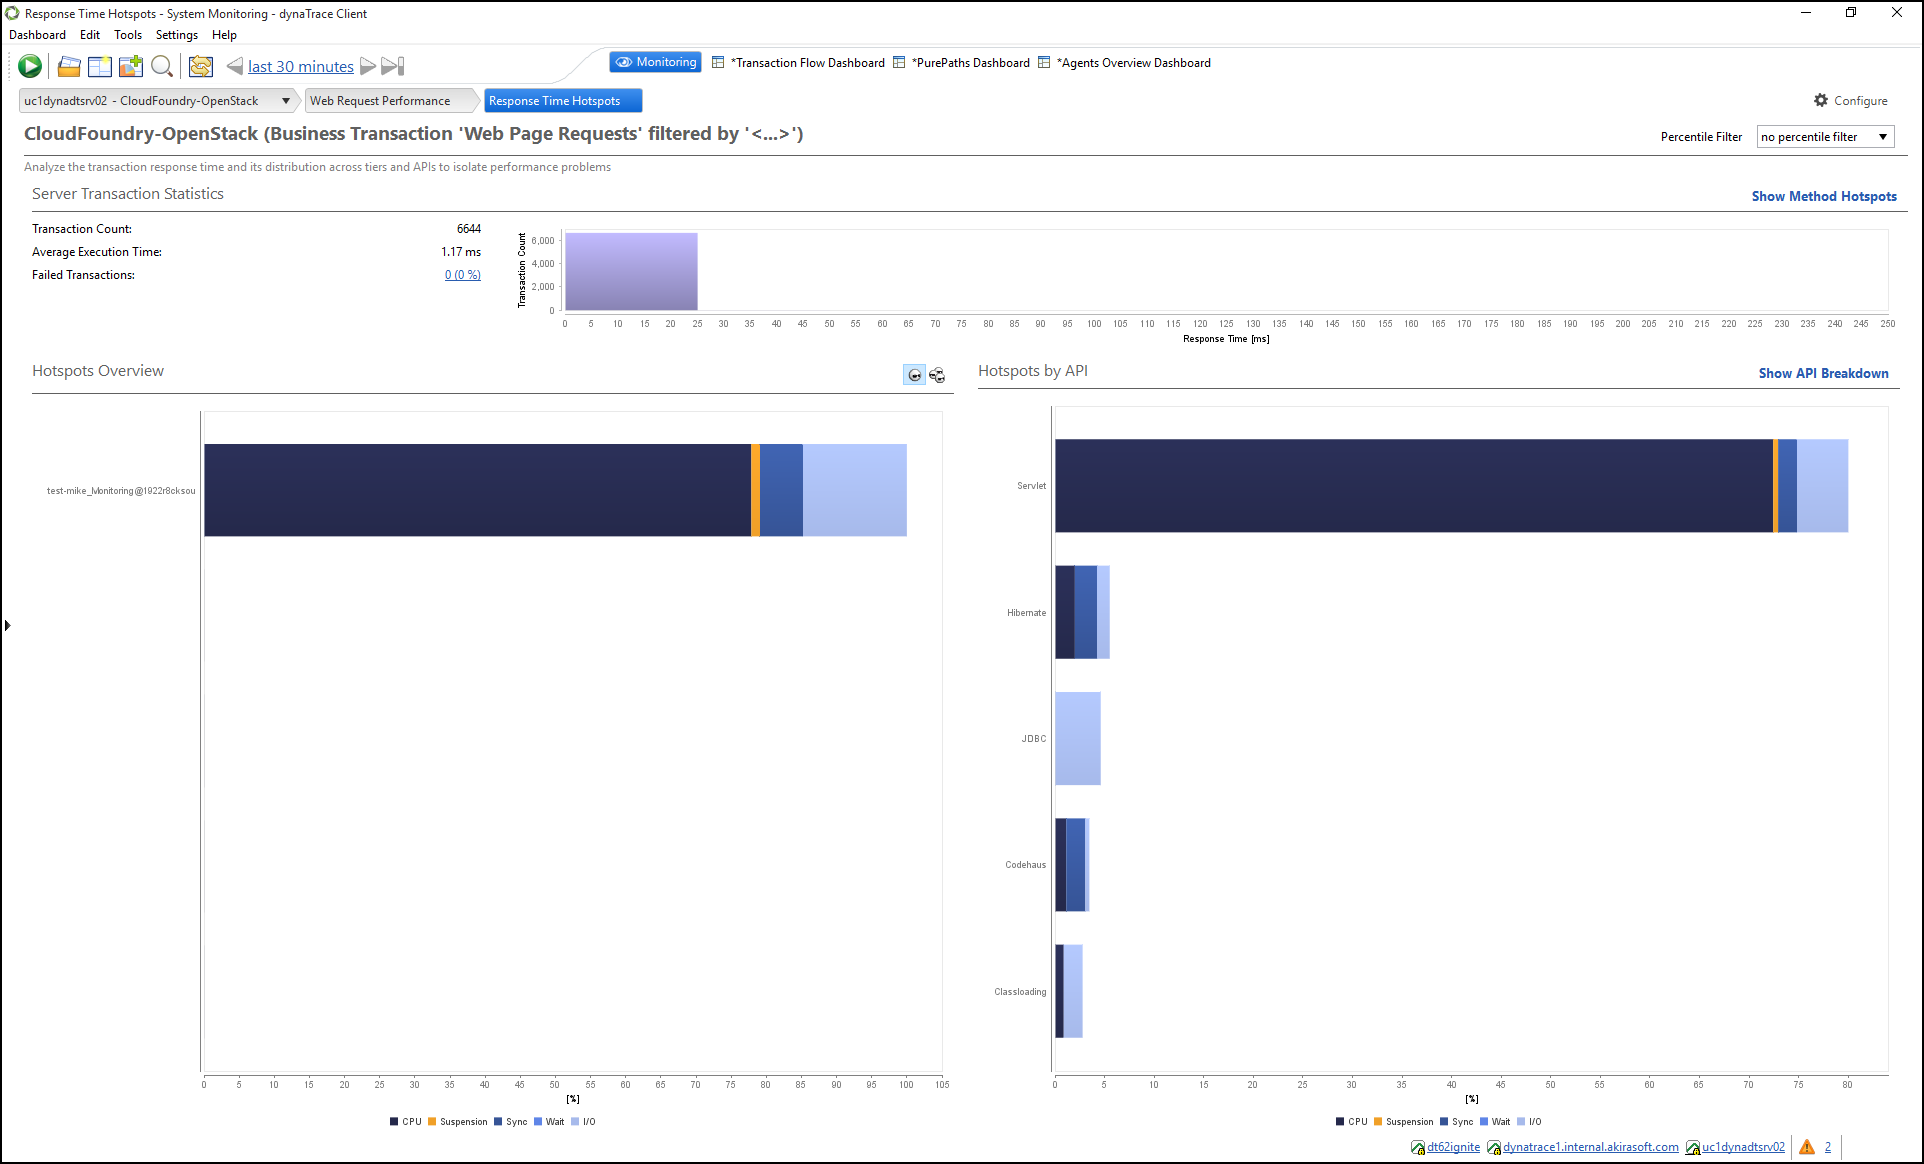Click I/O legend swatch under Hotspots by API
Viewport: 1924px width, 1164px height.
(x=1521, y=1122)
